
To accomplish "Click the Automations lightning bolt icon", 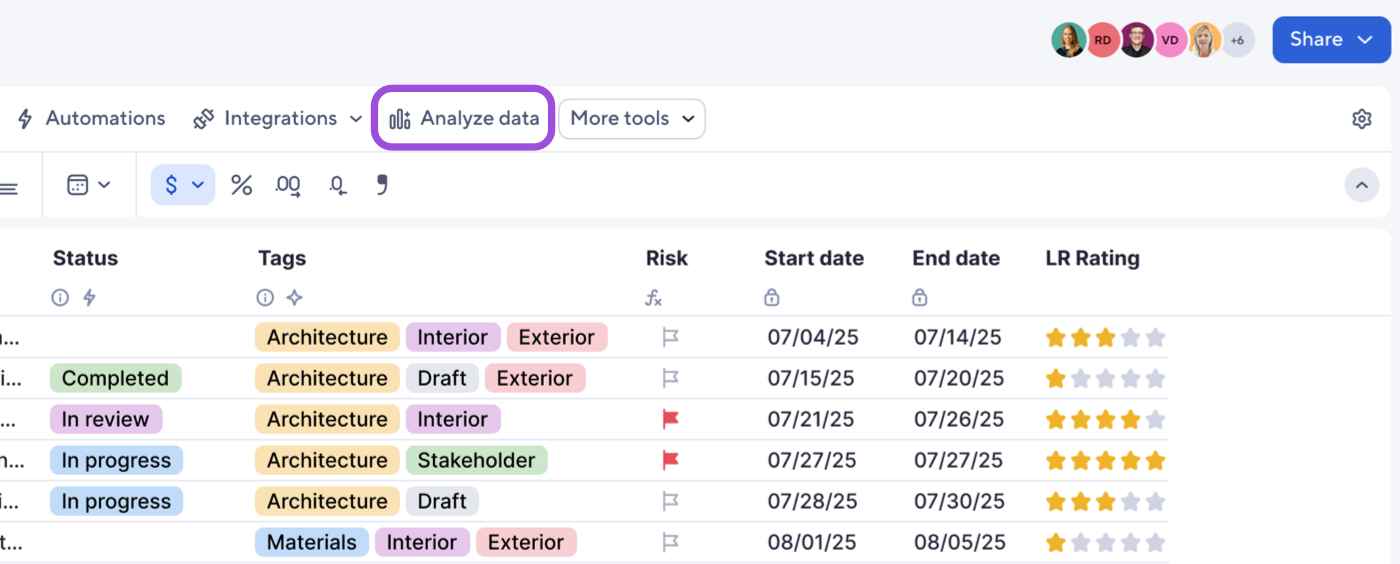I will [25, 118].
